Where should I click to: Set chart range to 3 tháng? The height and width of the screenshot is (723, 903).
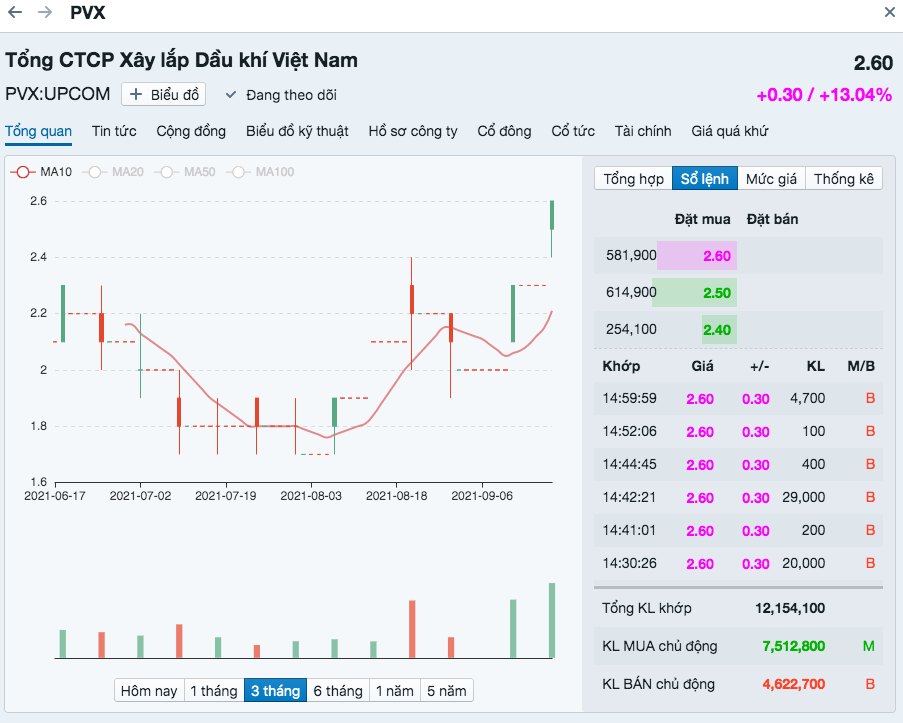[275, 691]
